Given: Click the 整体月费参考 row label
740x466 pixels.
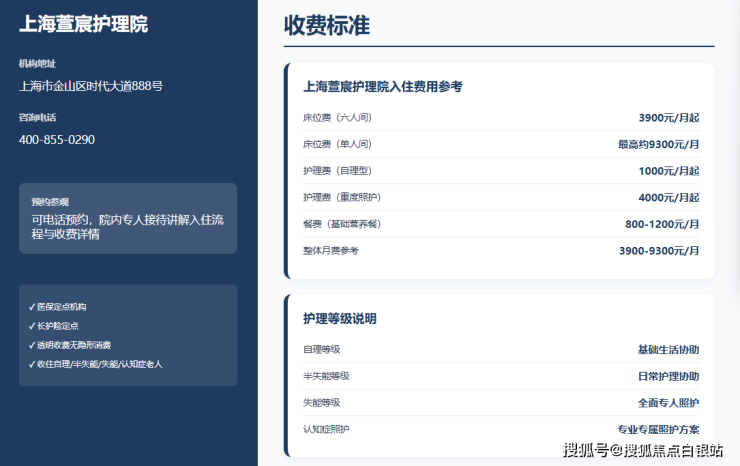Looking at the screenshot, I should (x=330, y=250).
